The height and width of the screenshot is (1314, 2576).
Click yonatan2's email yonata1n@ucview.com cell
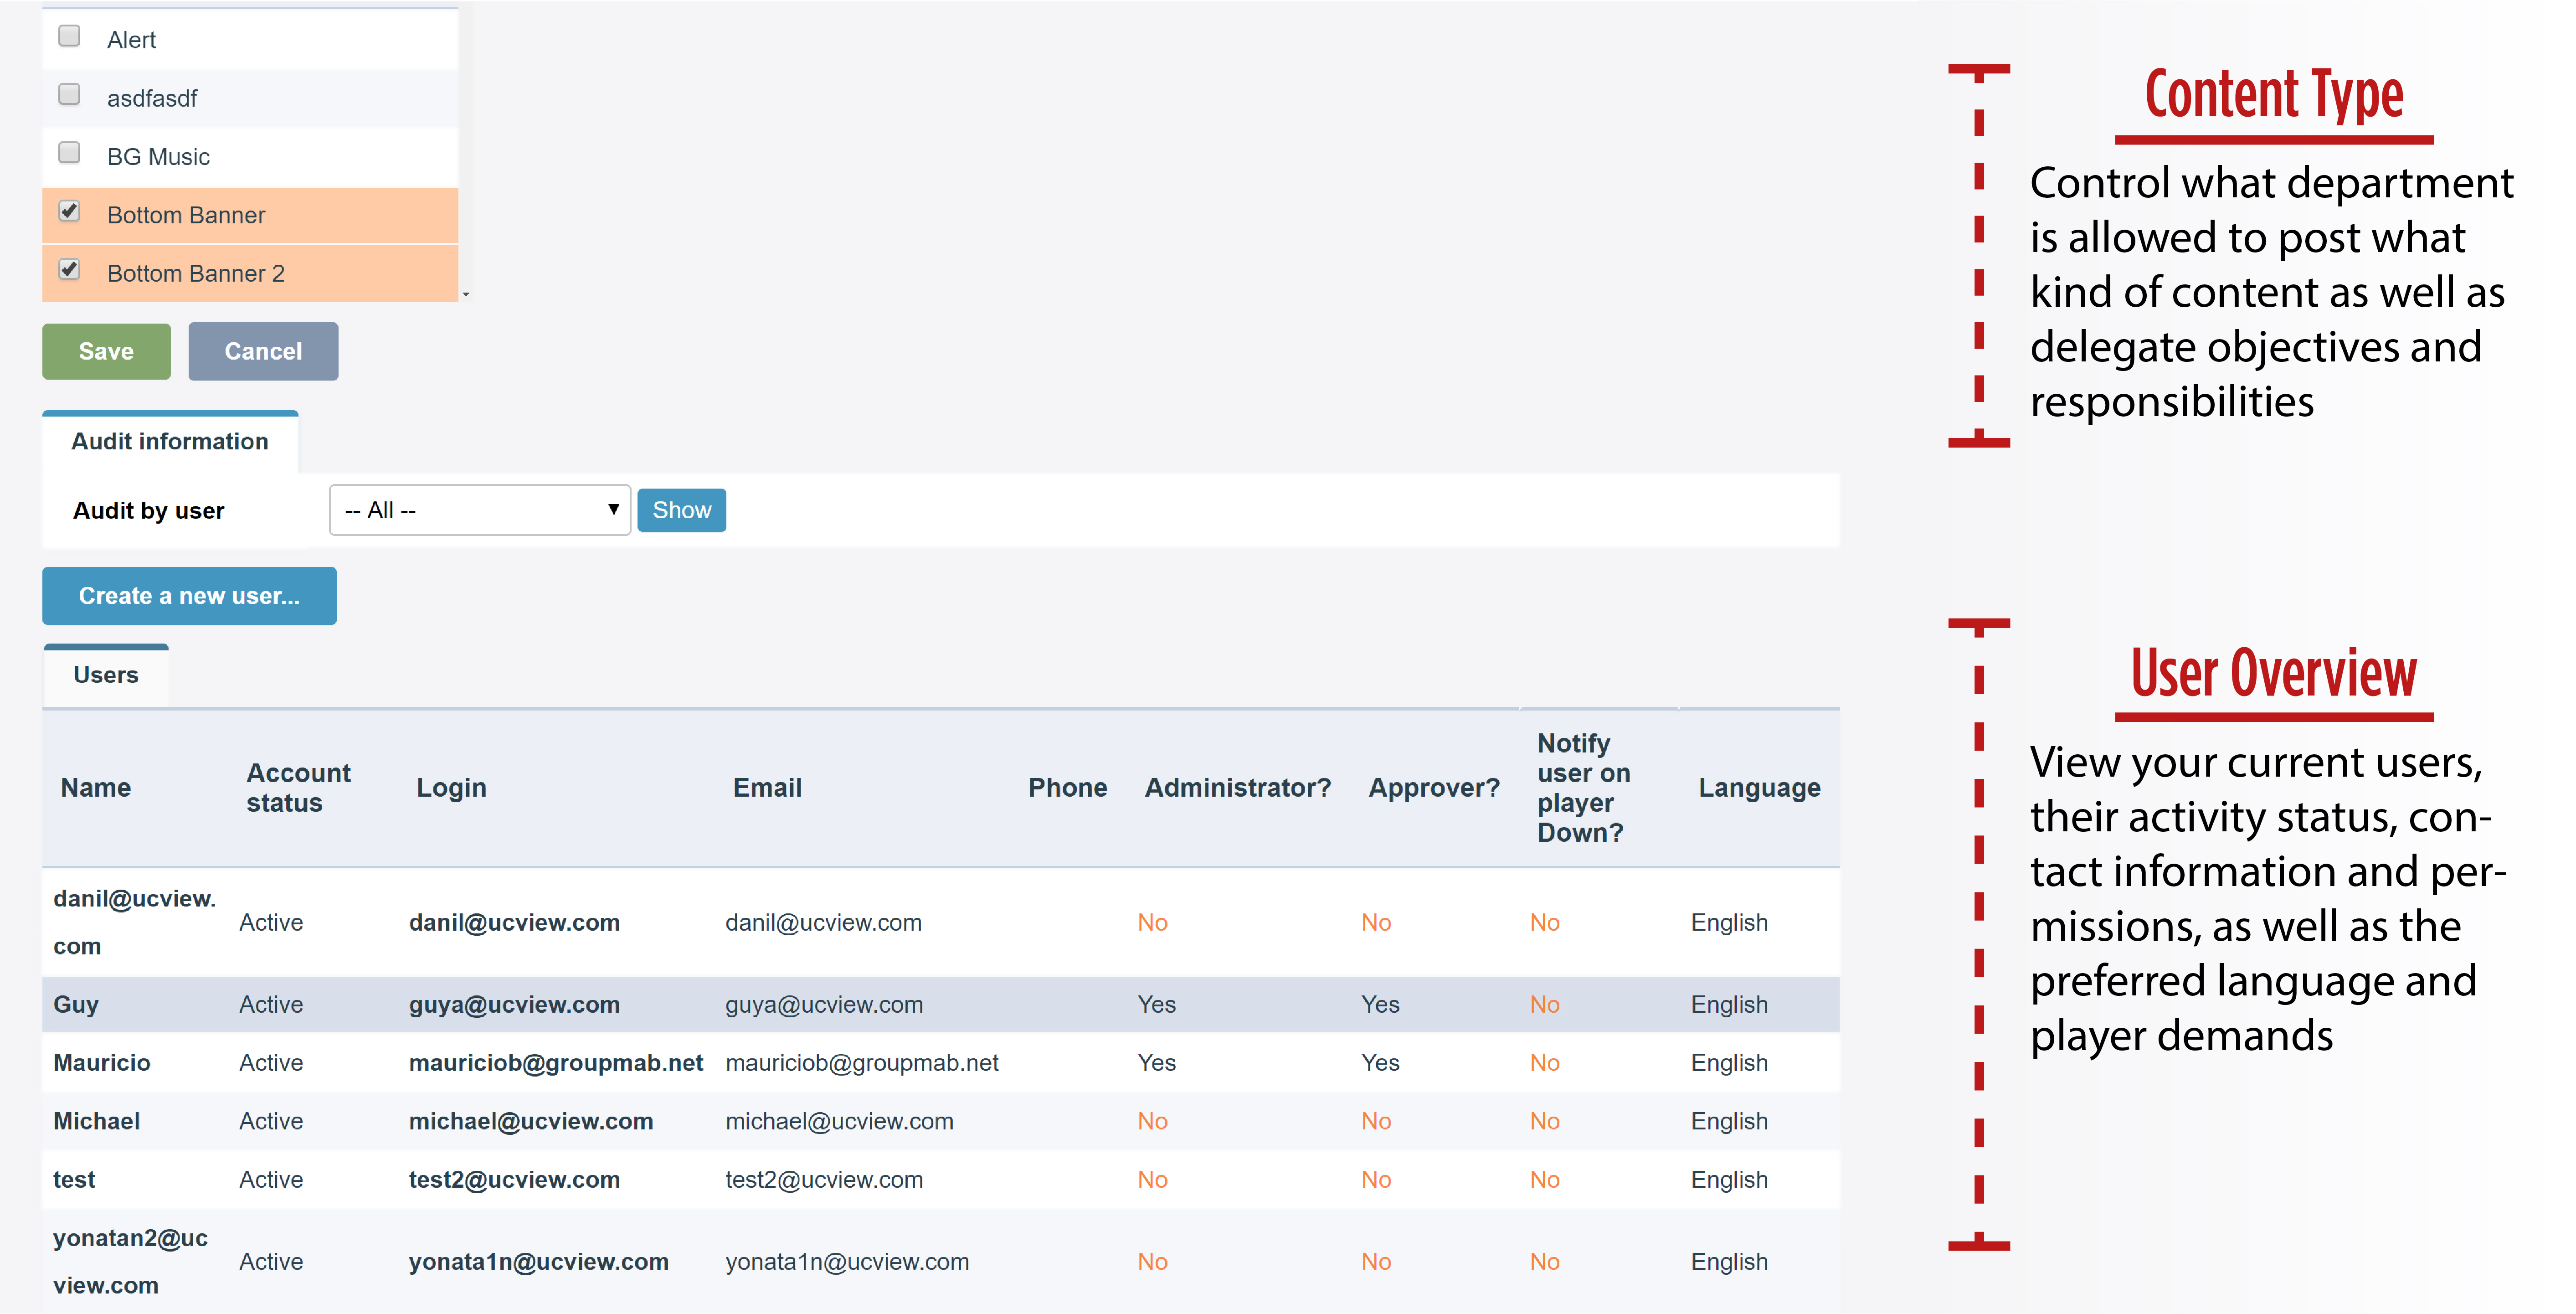847,1262
